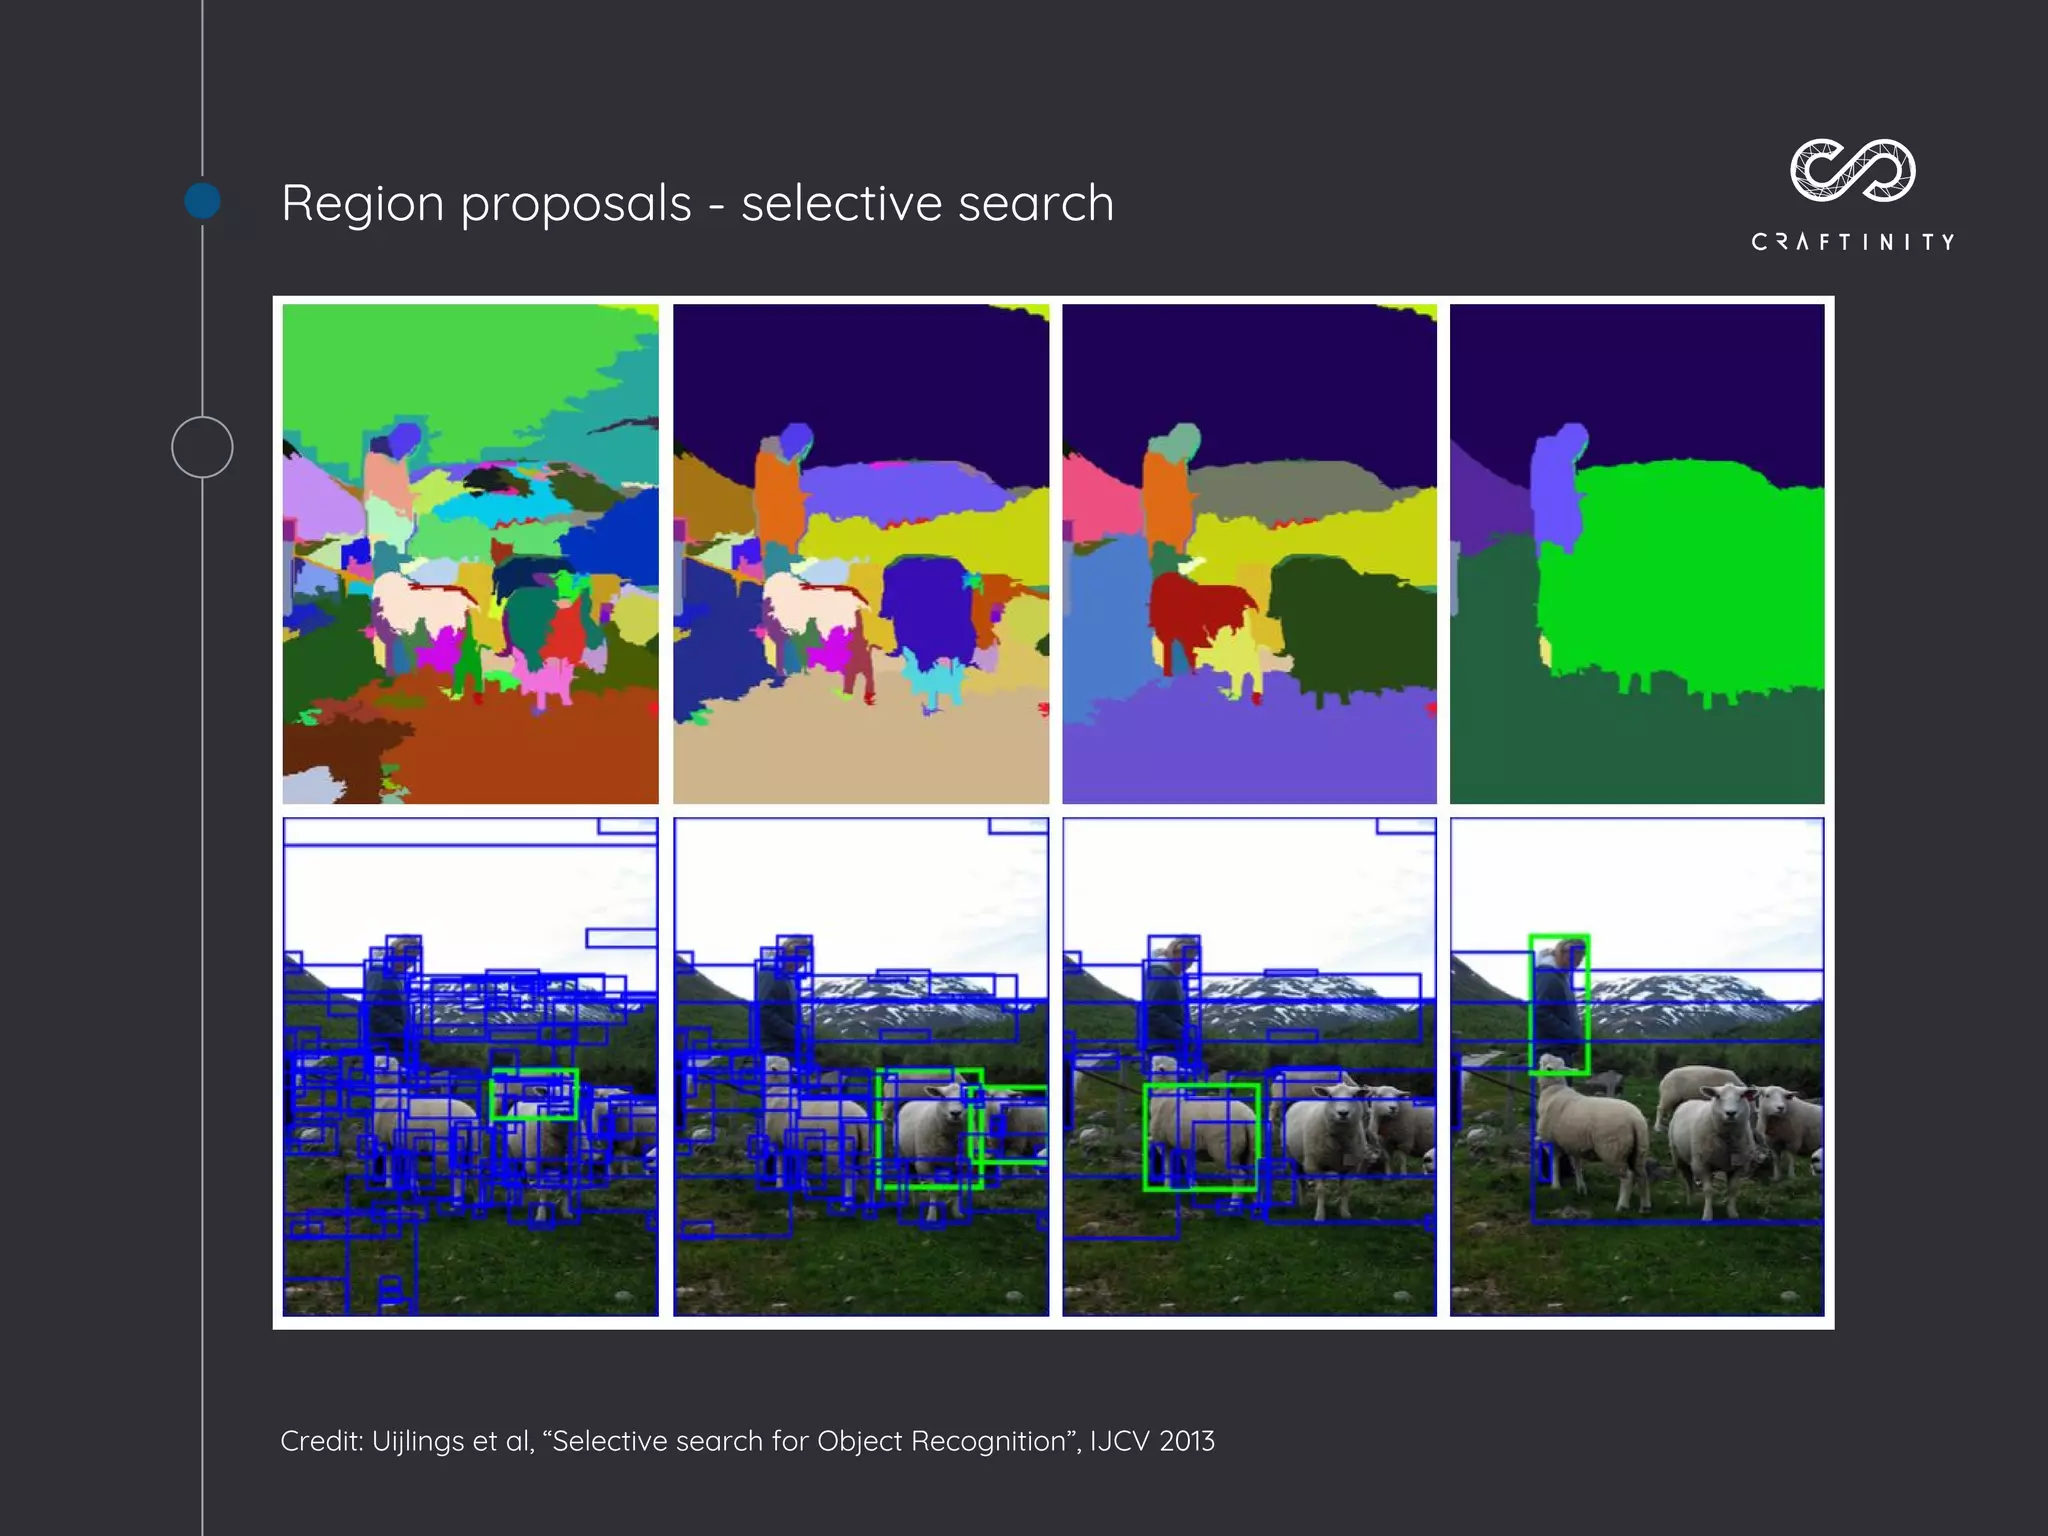Click the filled blue timeline dot

click(x=203, y=201)
